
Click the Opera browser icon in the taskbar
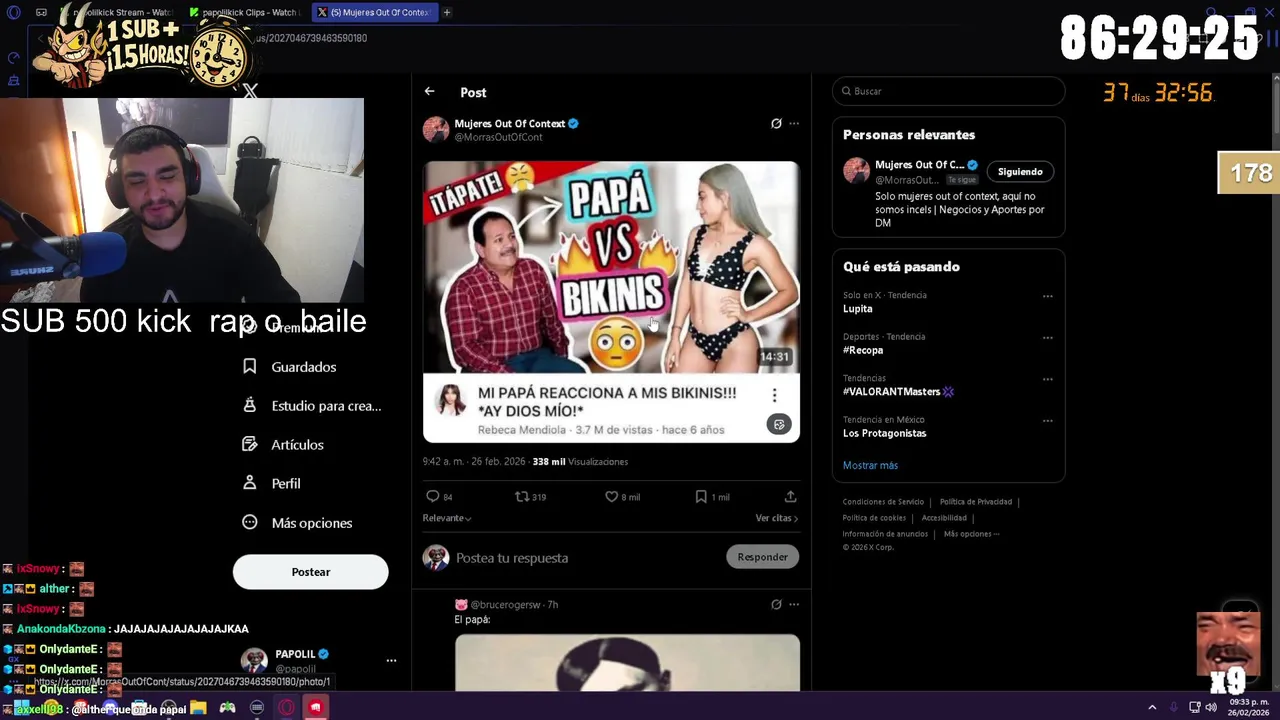click(x=287, y=708)
